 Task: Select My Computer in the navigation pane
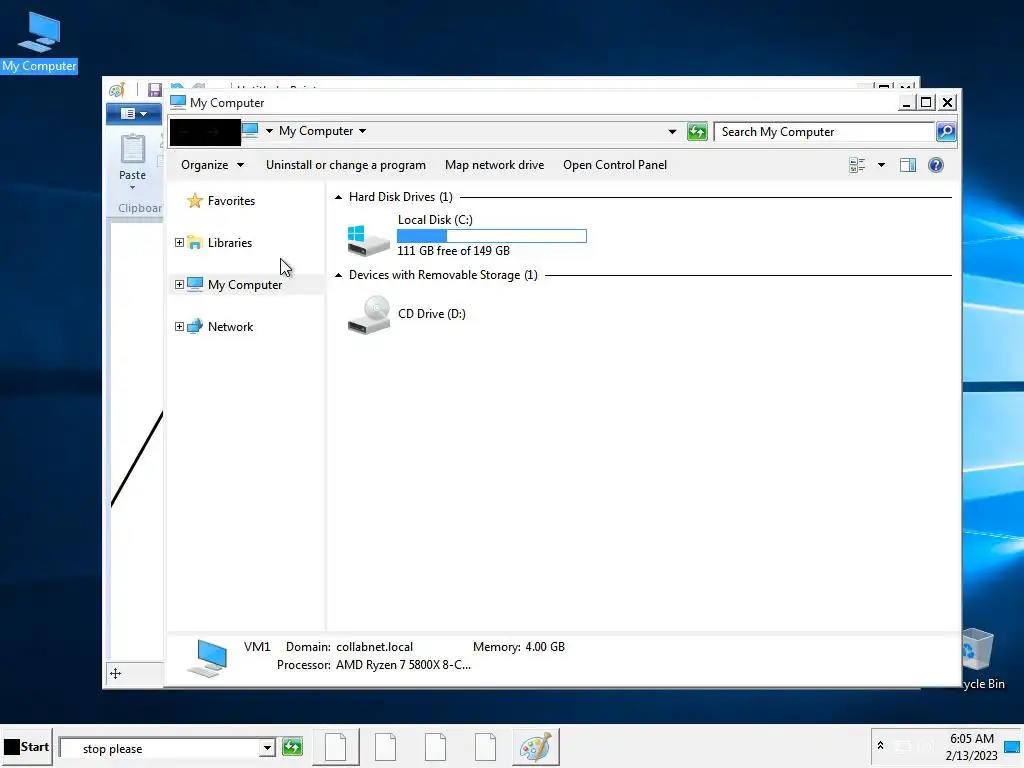[x=245, y=285]
